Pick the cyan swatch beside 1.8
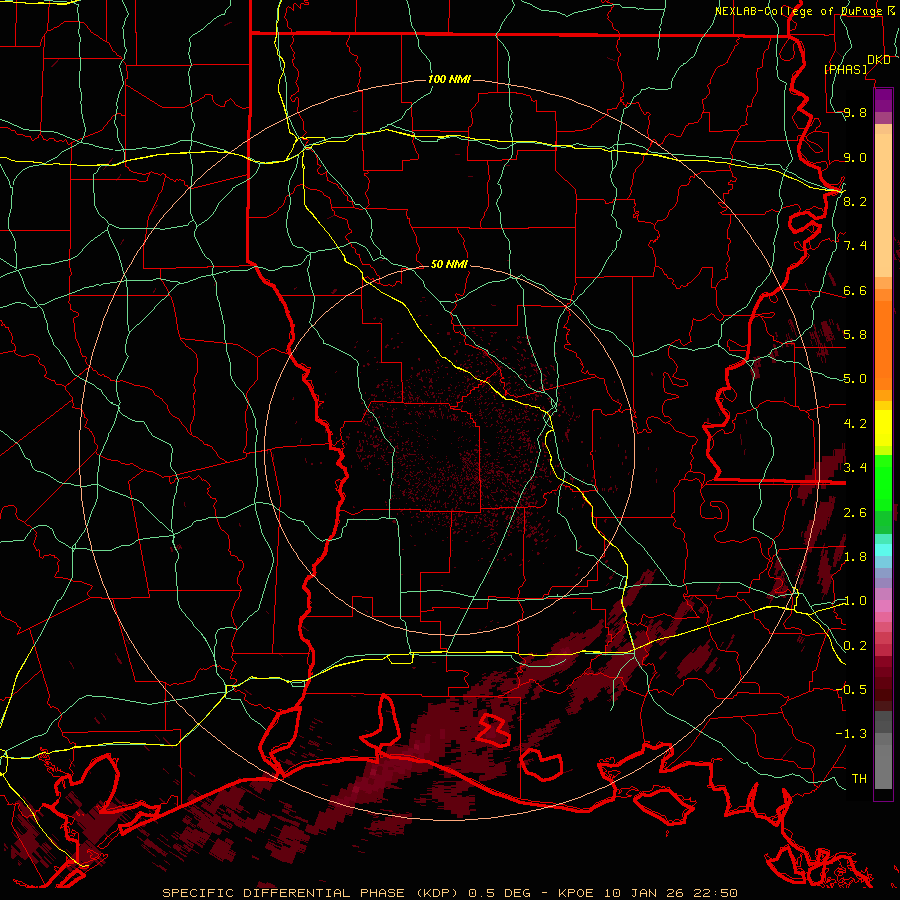Screen dimensions: 900x900 coord(883,549)
